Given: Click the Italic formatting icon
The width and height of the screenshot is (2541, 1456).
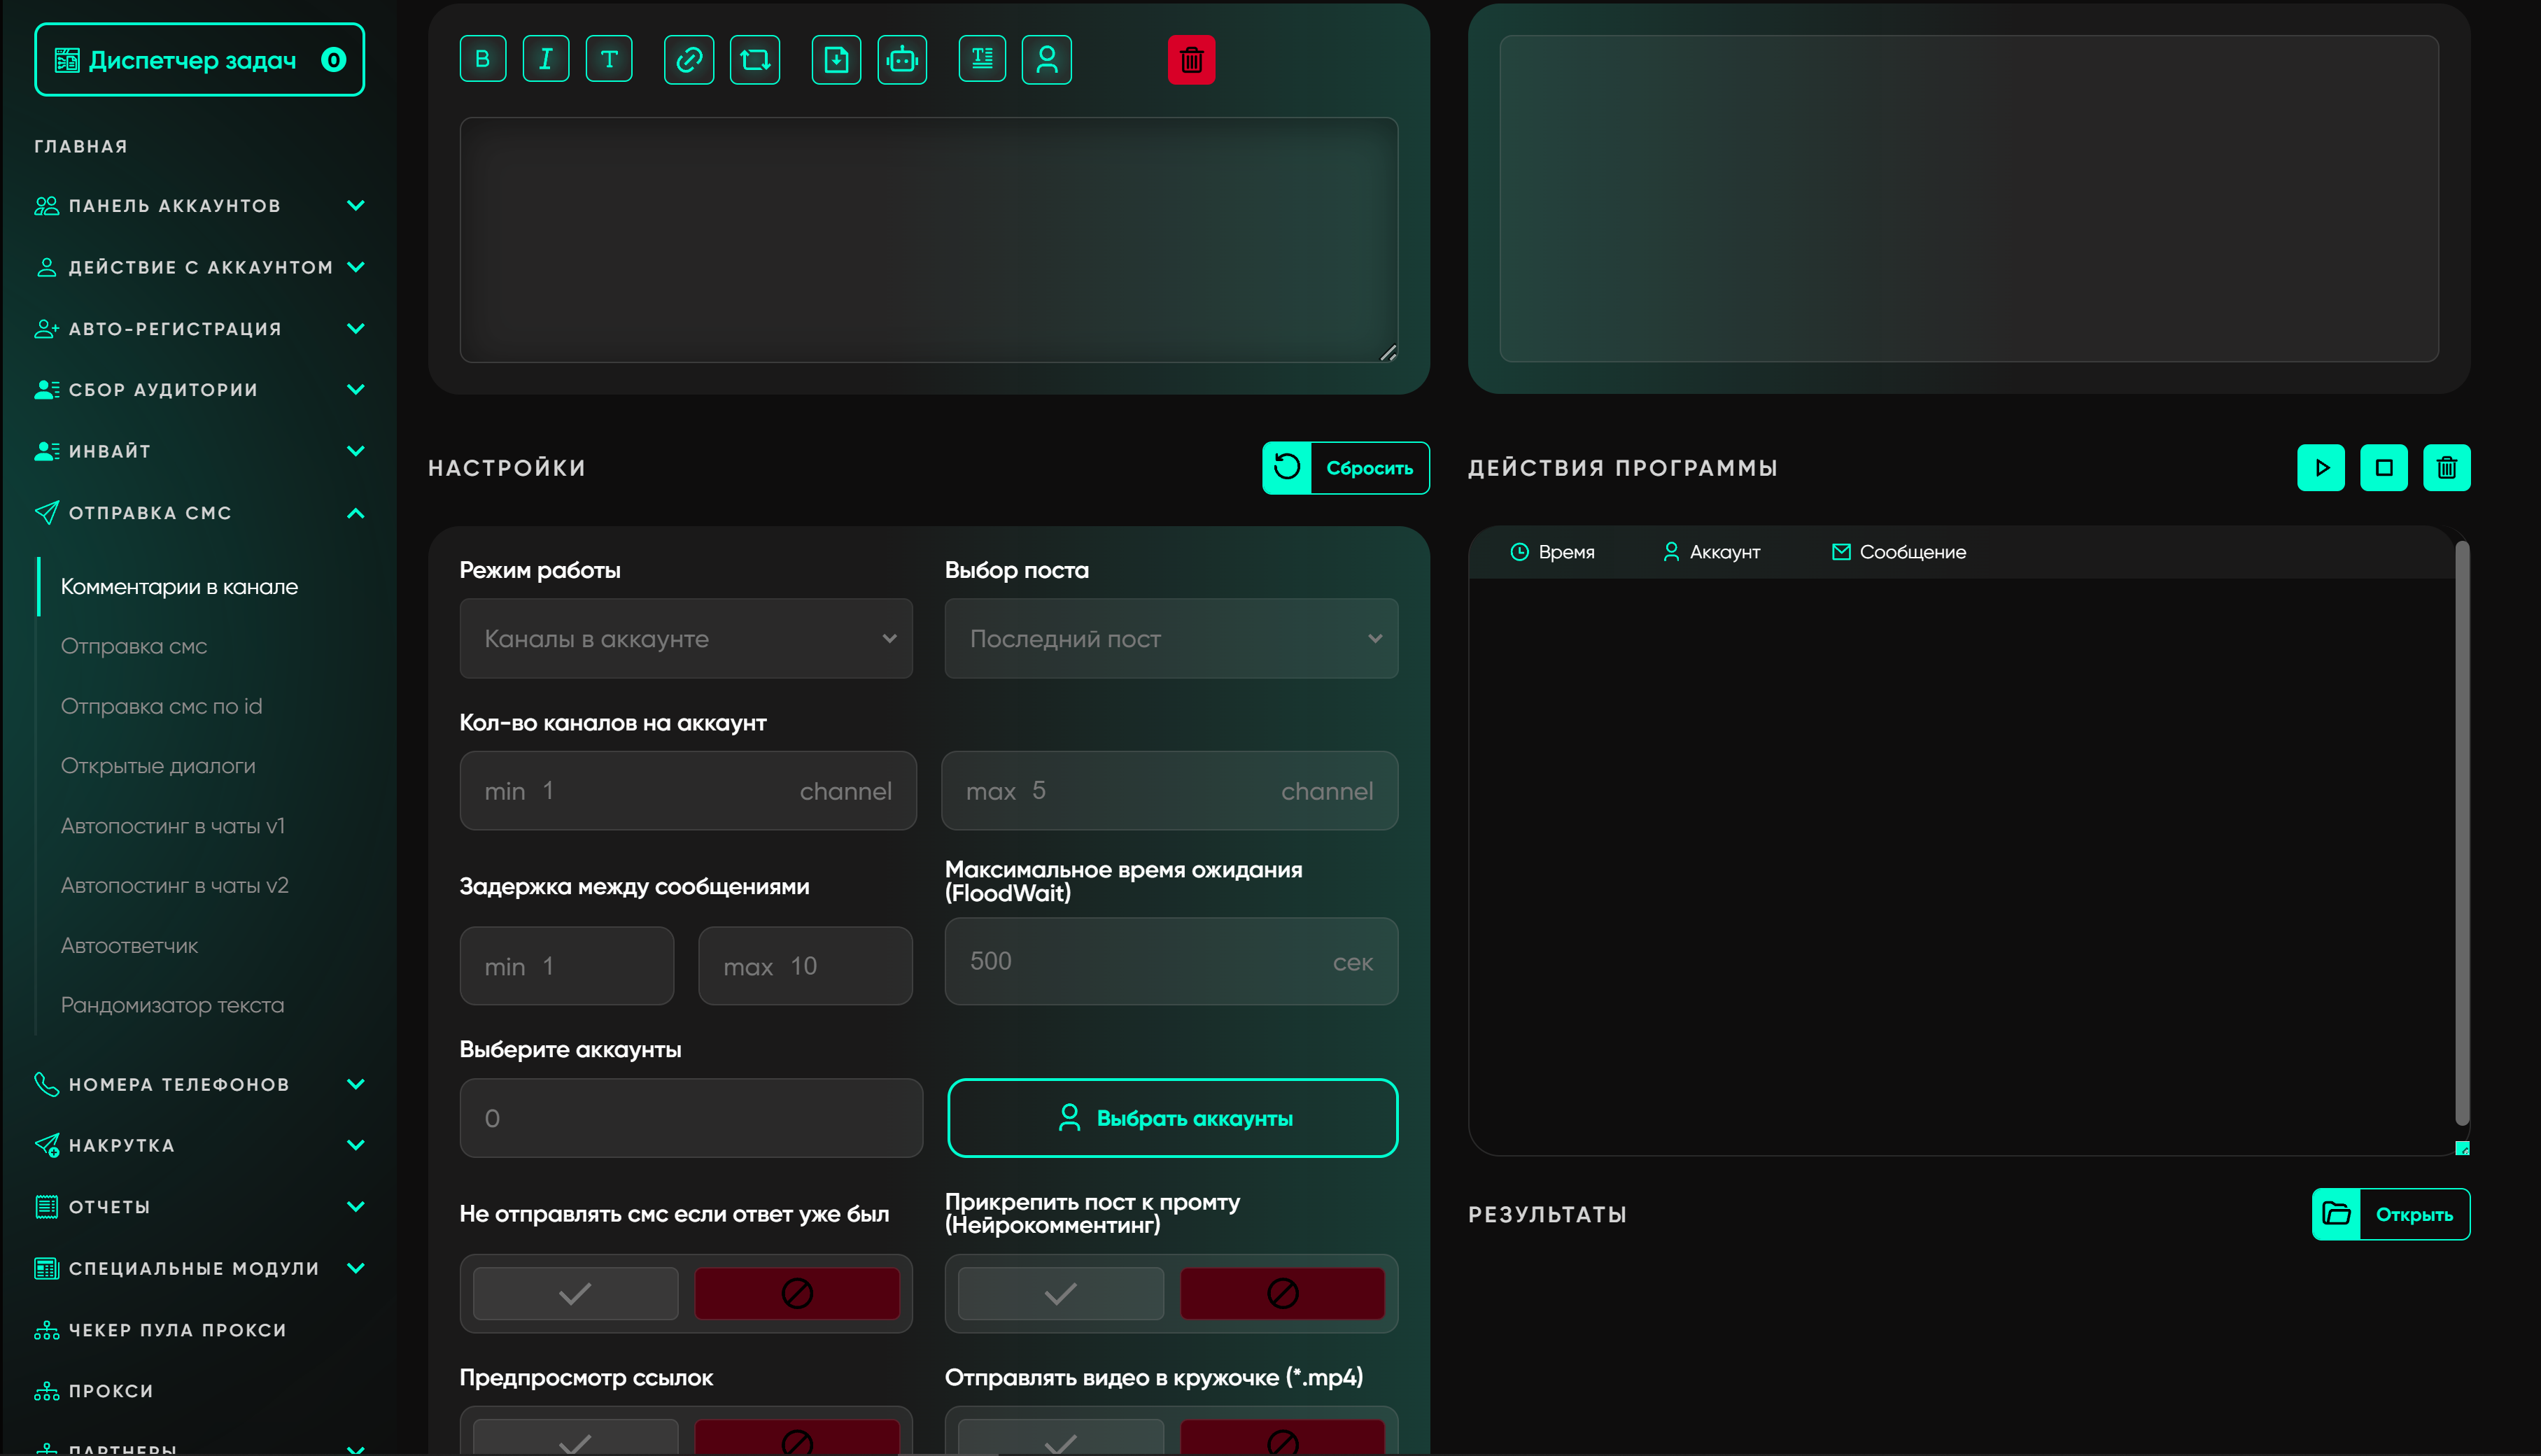Looking at the screenshot, I should [x=545, y=59].
